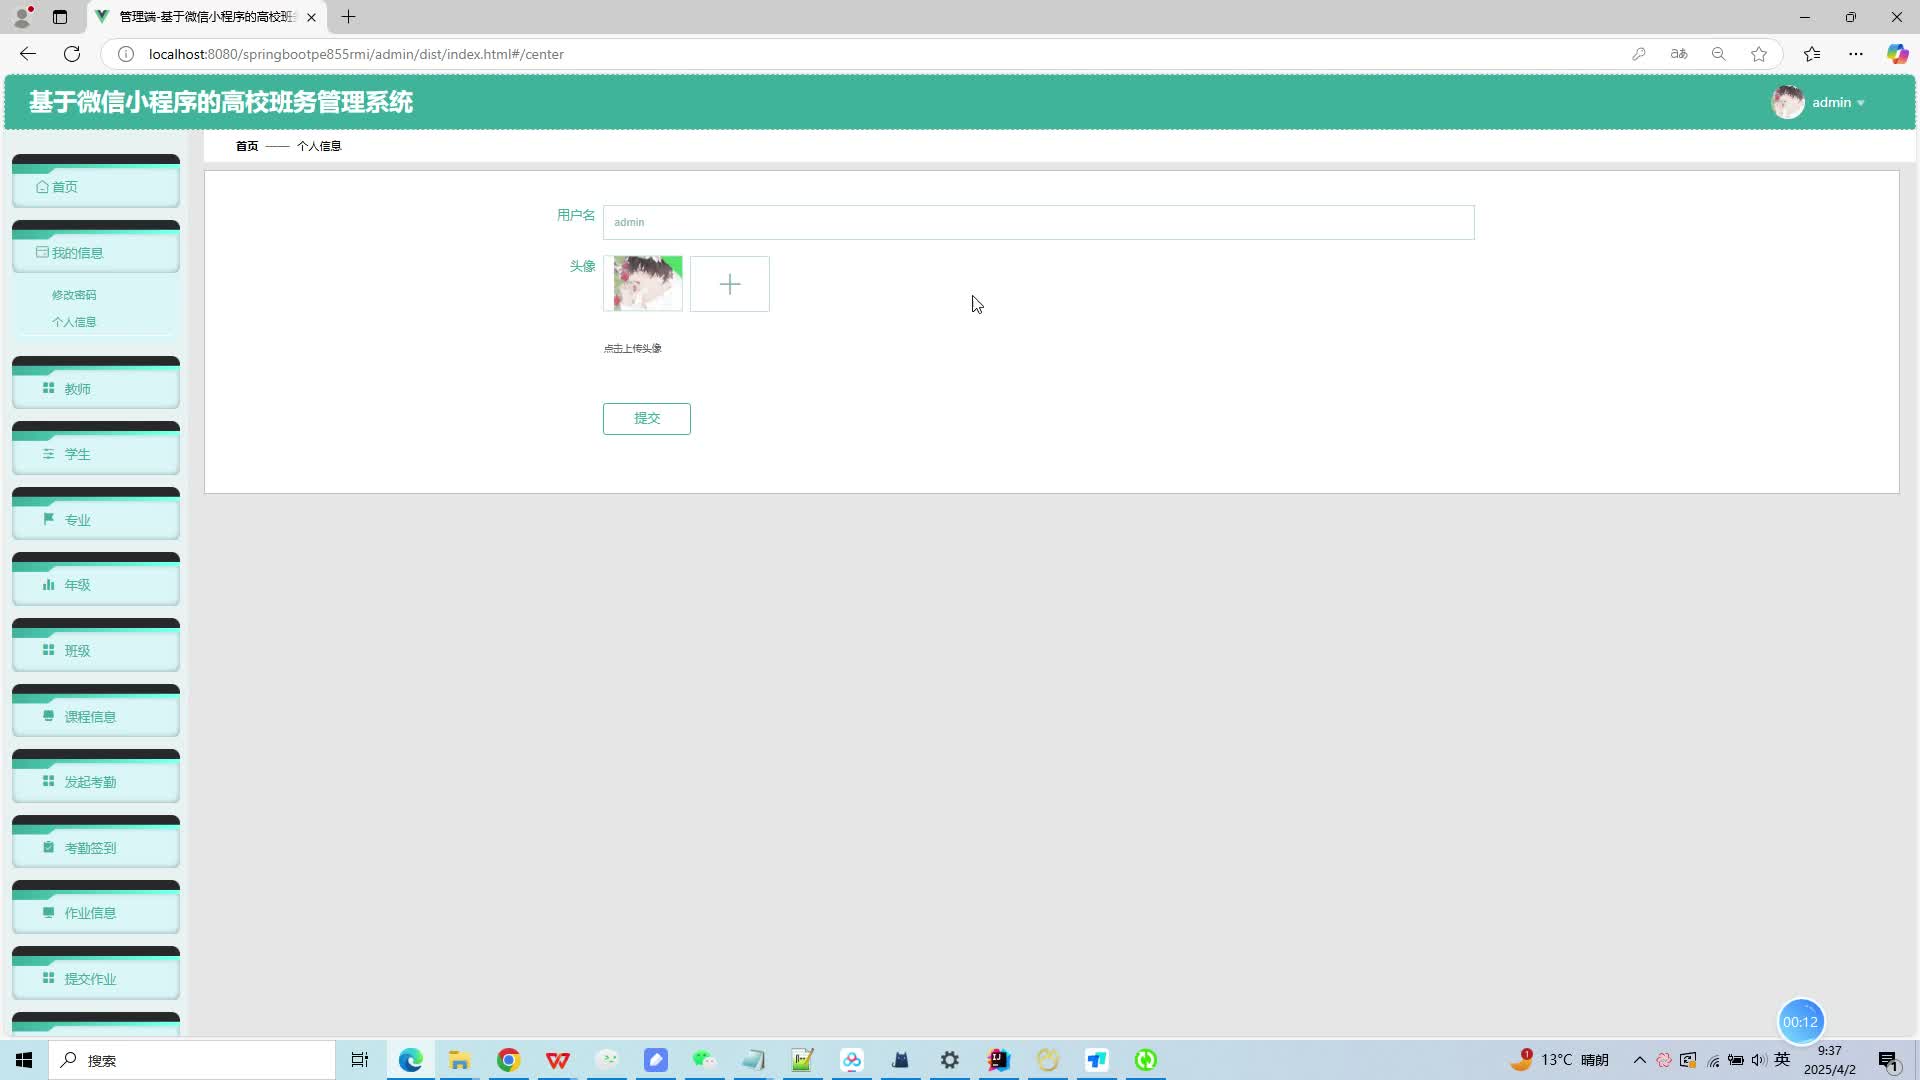Open 发起考勤 in the sidebar
Image resolution: width=1920 pixels, height=1080 pixels.
tap(90, 782)
